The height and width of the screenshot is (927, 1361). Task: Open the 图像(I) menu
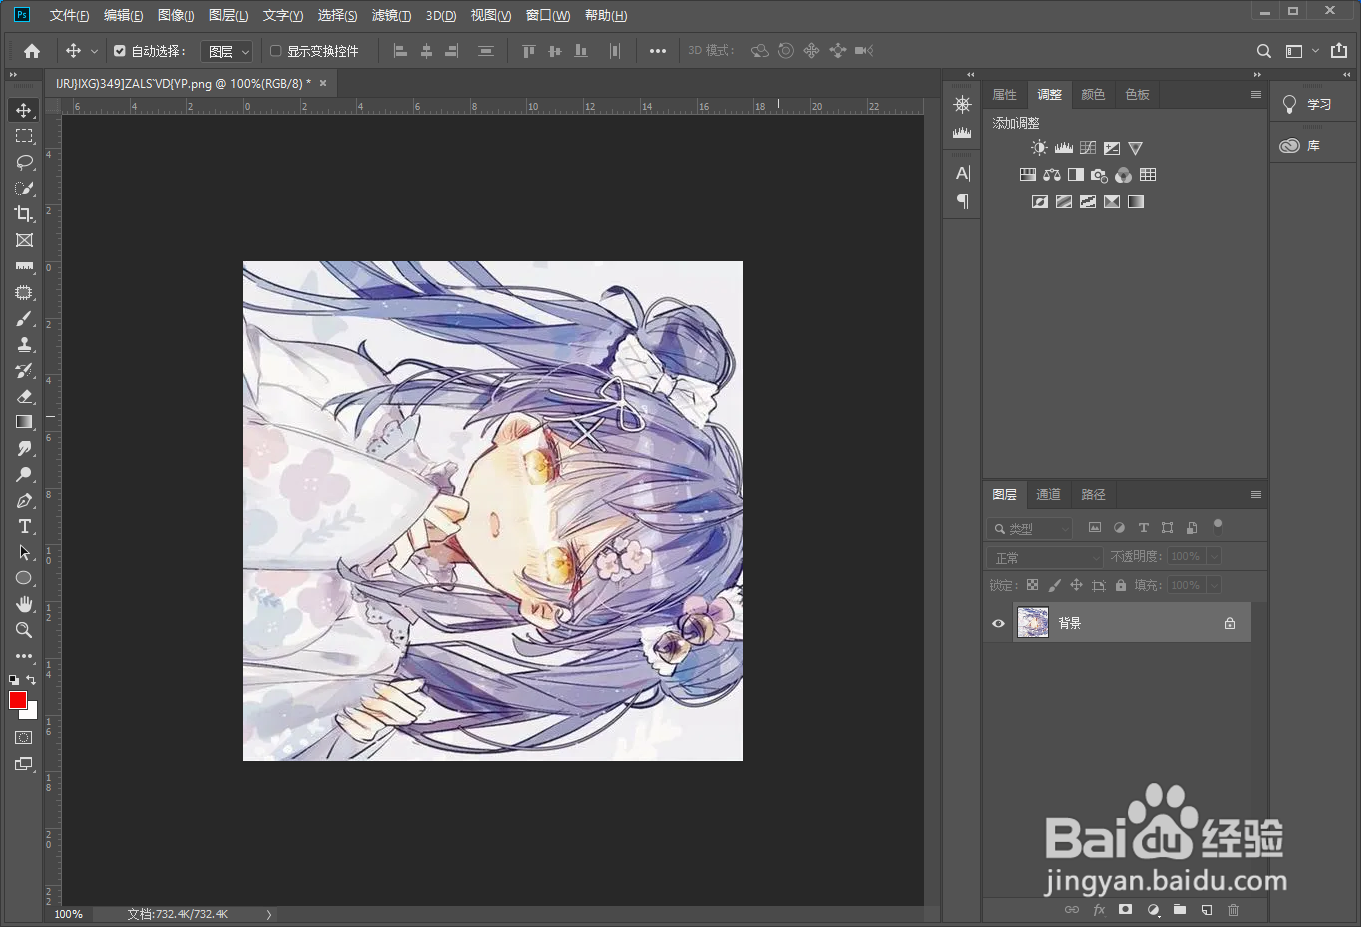click(x=176, y=15)
